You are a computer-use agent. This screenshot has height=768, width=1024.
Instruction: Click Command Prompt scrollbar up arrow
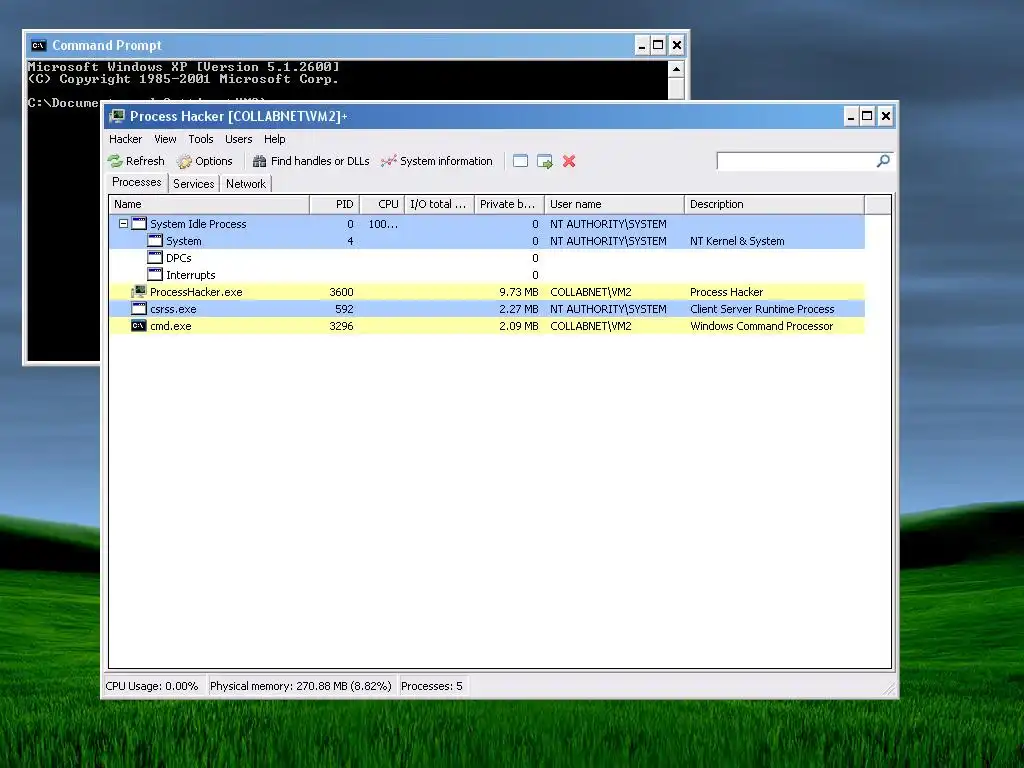(x=676, y=69)
